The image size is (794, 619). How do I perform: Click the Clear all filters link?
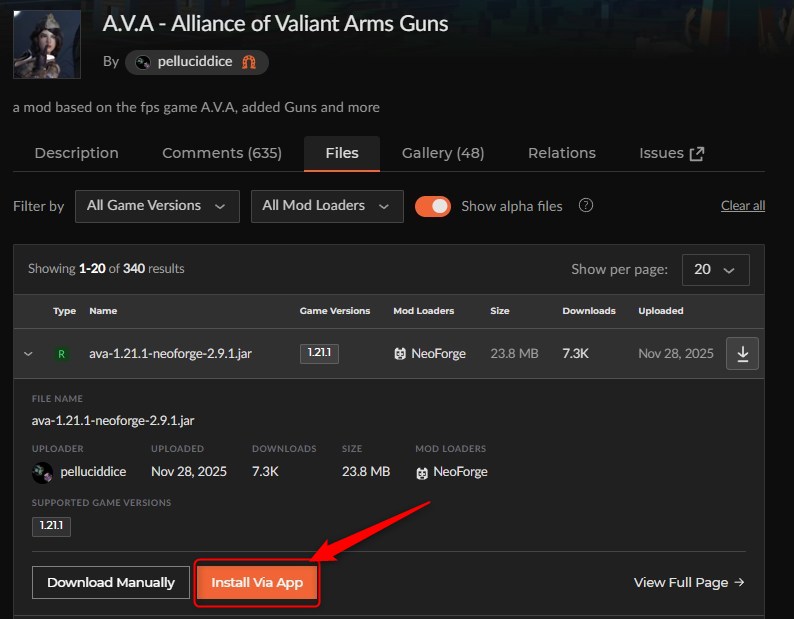pos(743,206)
